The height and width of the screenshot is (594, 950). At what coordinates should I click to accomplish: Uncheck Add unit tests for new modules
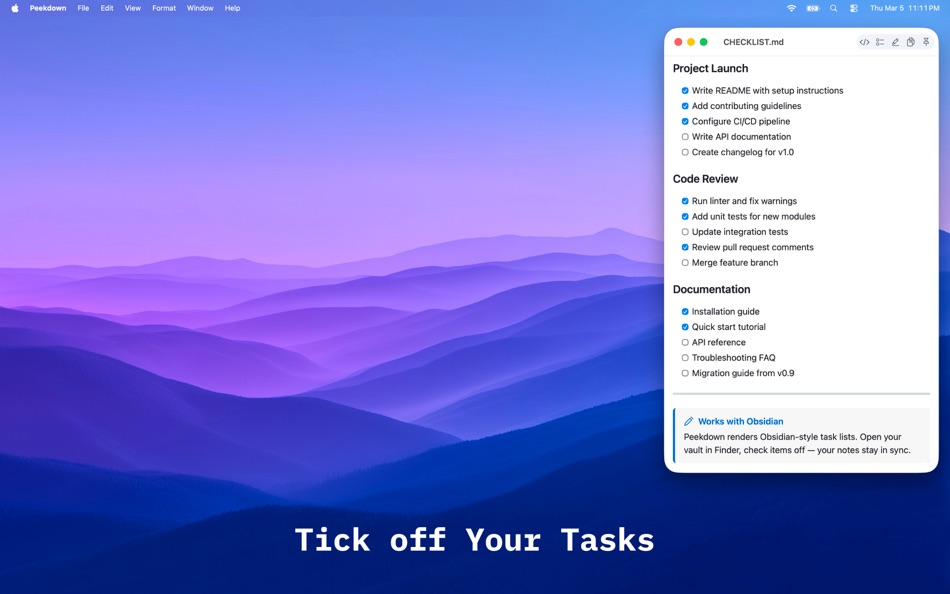pos(685,216)
